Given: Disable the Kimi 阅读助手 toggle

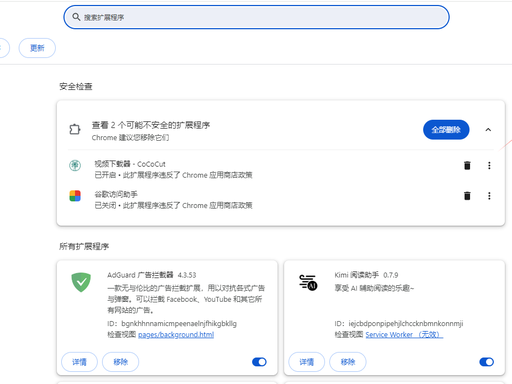Looking at the screenshot, I should [487, 362].
